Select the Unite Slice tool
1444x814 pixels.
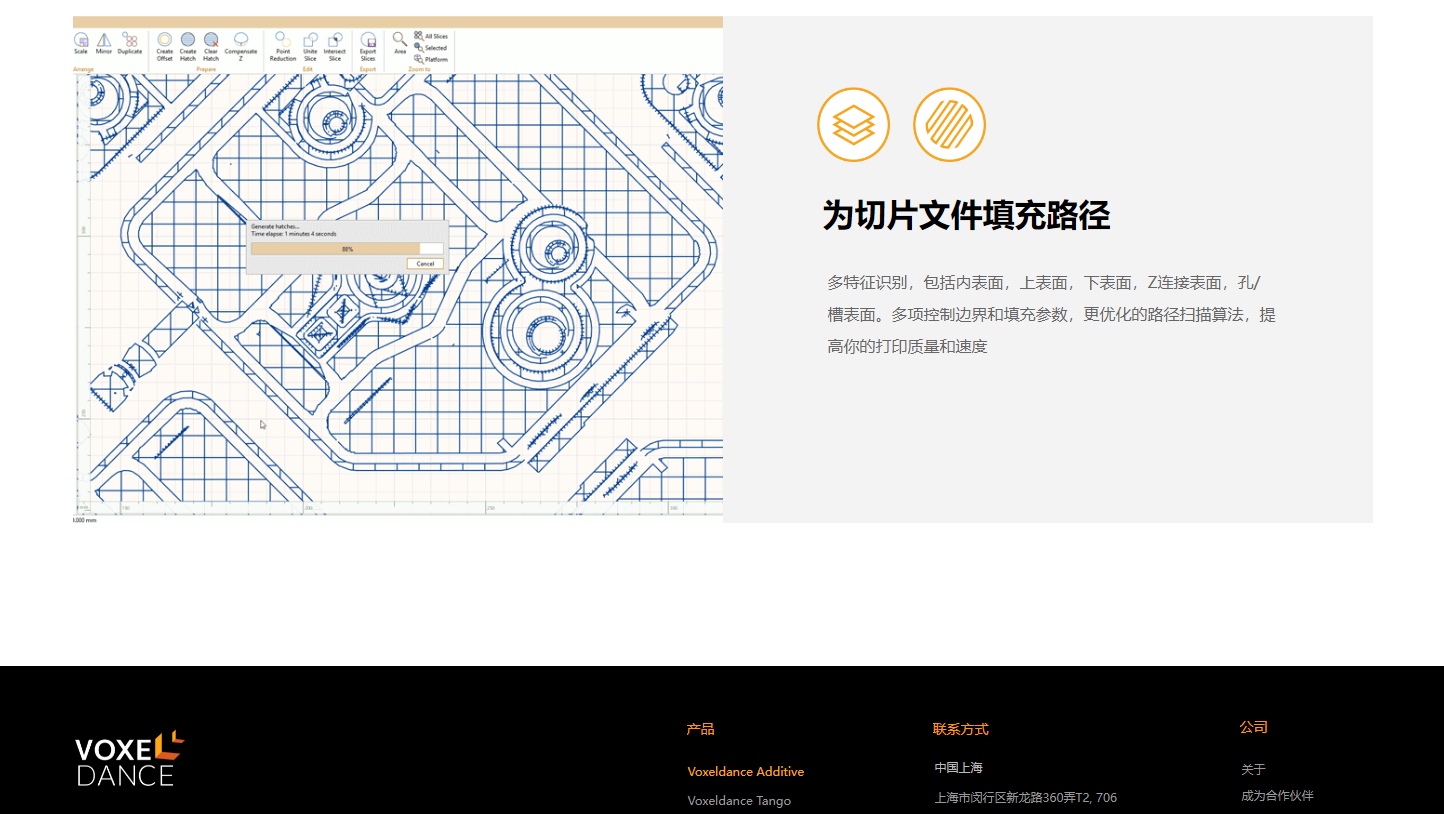[310, 42]
